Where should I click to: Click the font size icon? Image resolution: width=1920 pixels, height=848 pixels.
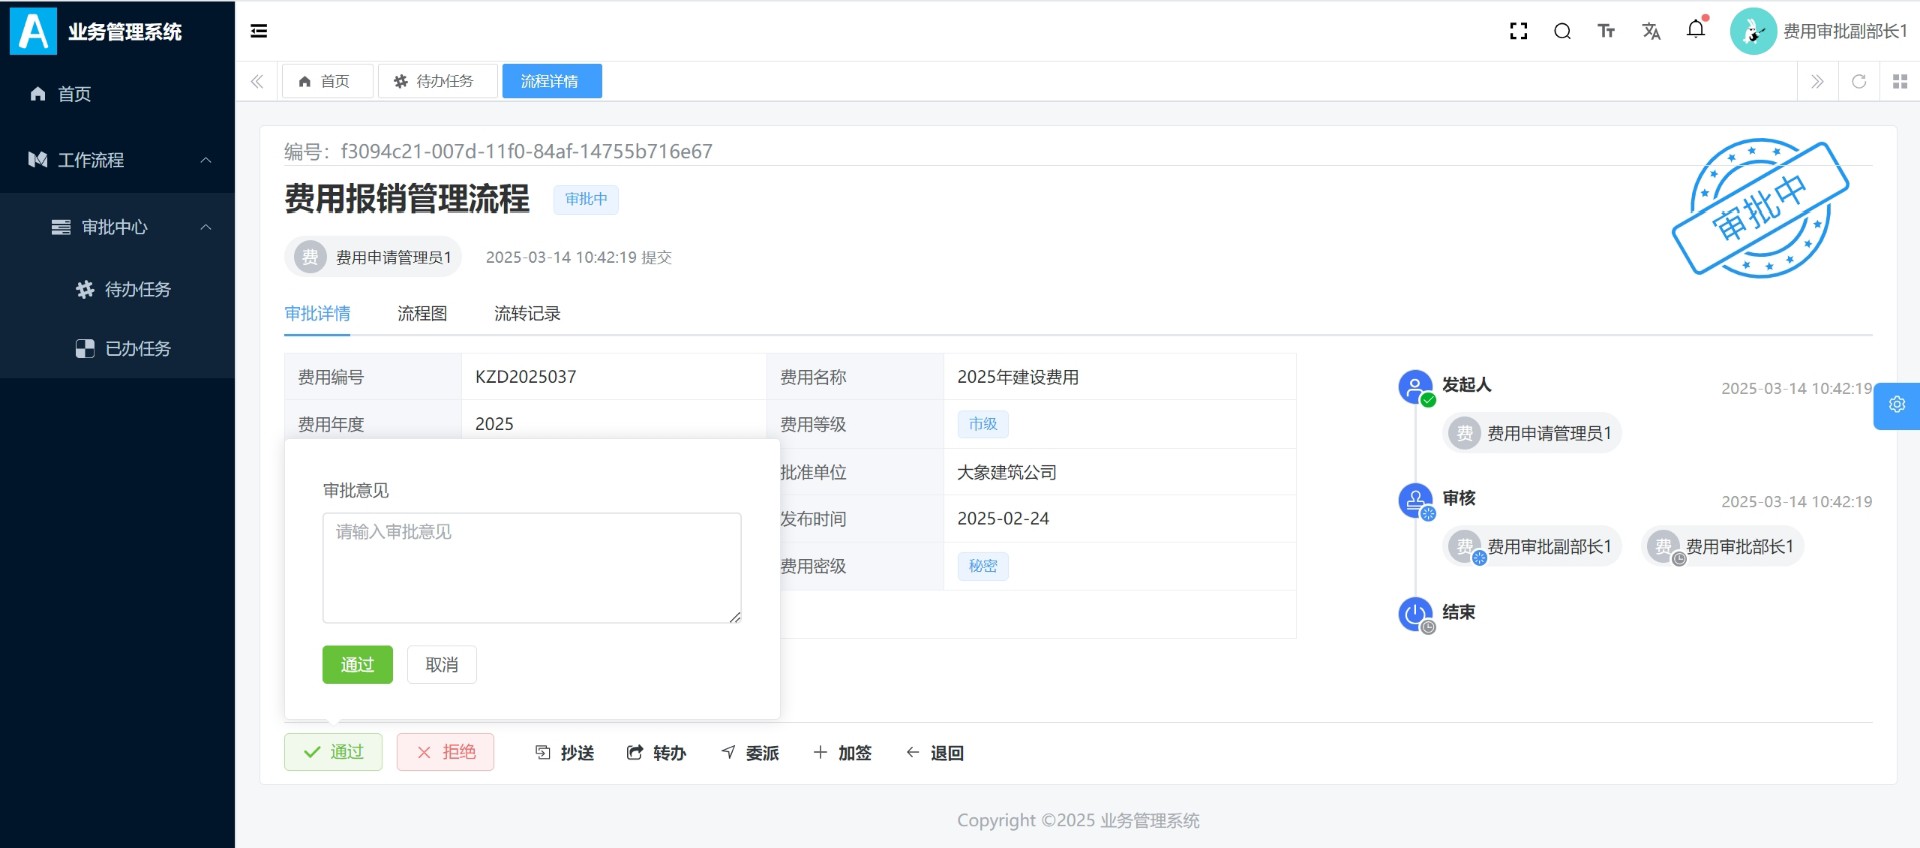tap(1606, 31)
